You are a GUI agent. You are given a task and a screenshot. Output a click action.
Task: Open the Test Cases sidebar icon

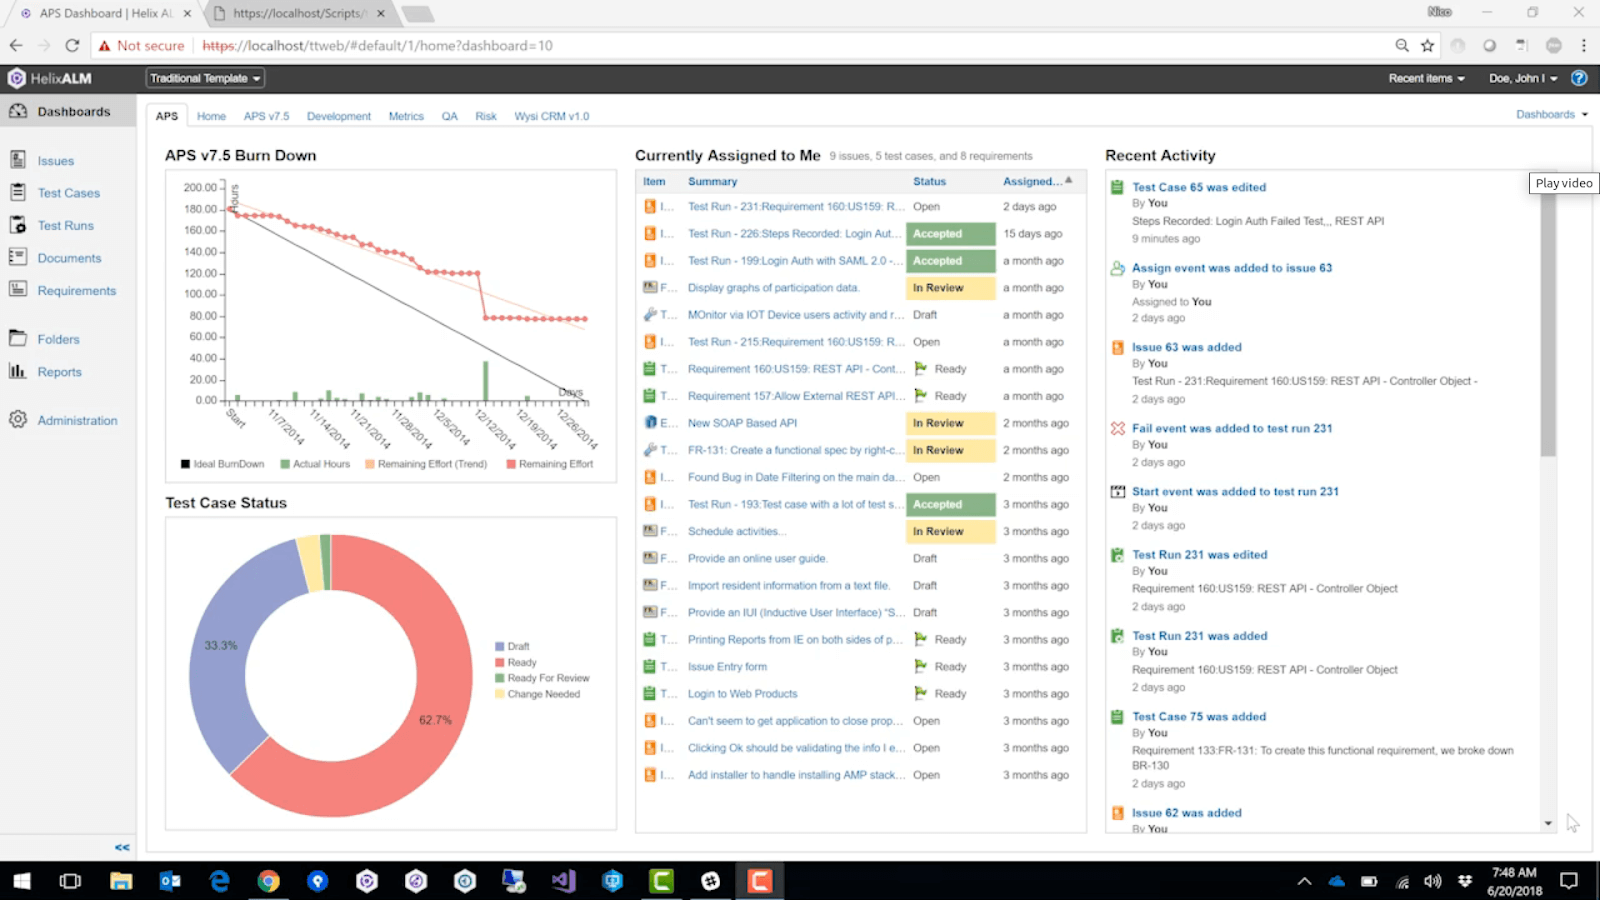pyautogui.click(x=18, y=193)
